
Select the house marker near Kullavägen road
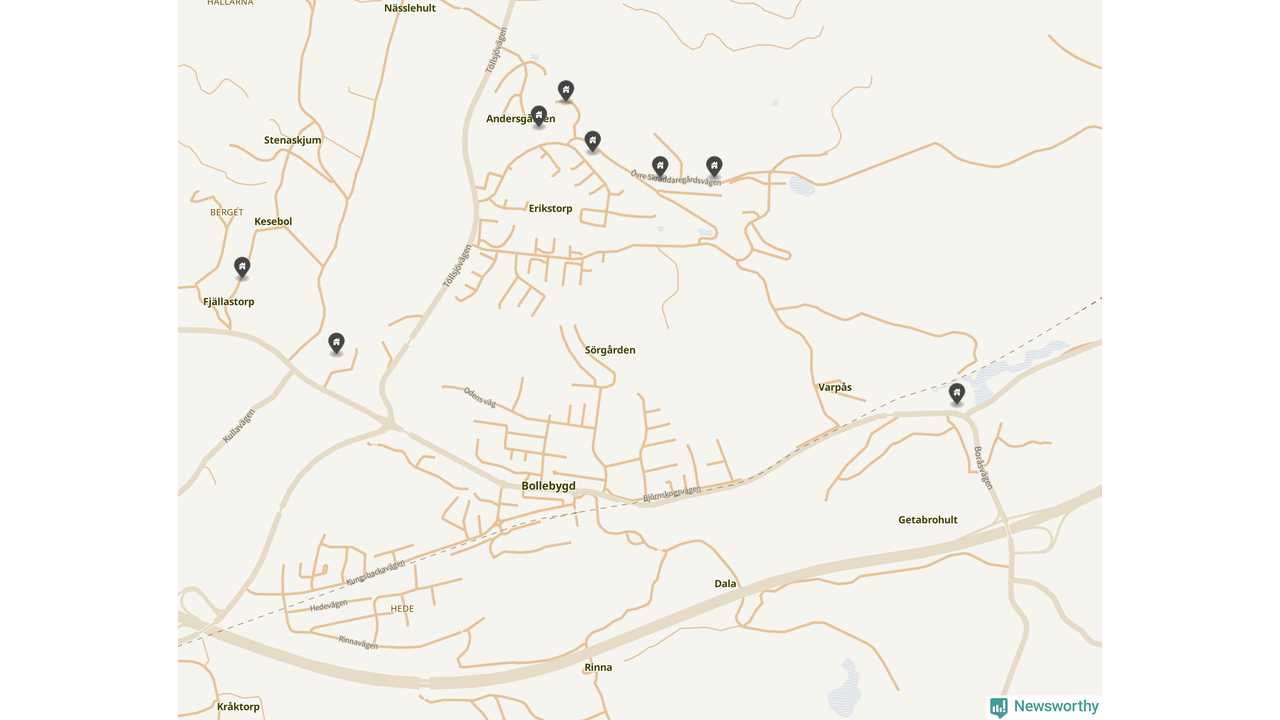(x=336, y=343)
